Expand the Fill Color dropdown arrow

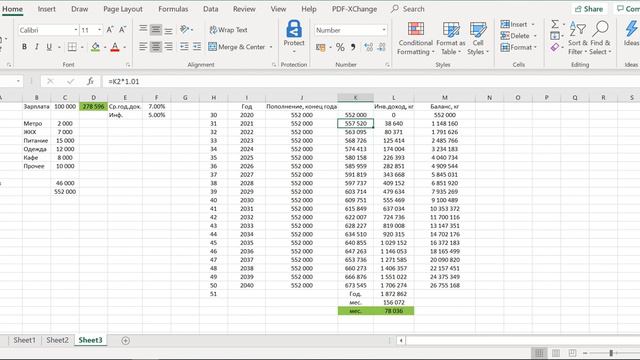105,47
